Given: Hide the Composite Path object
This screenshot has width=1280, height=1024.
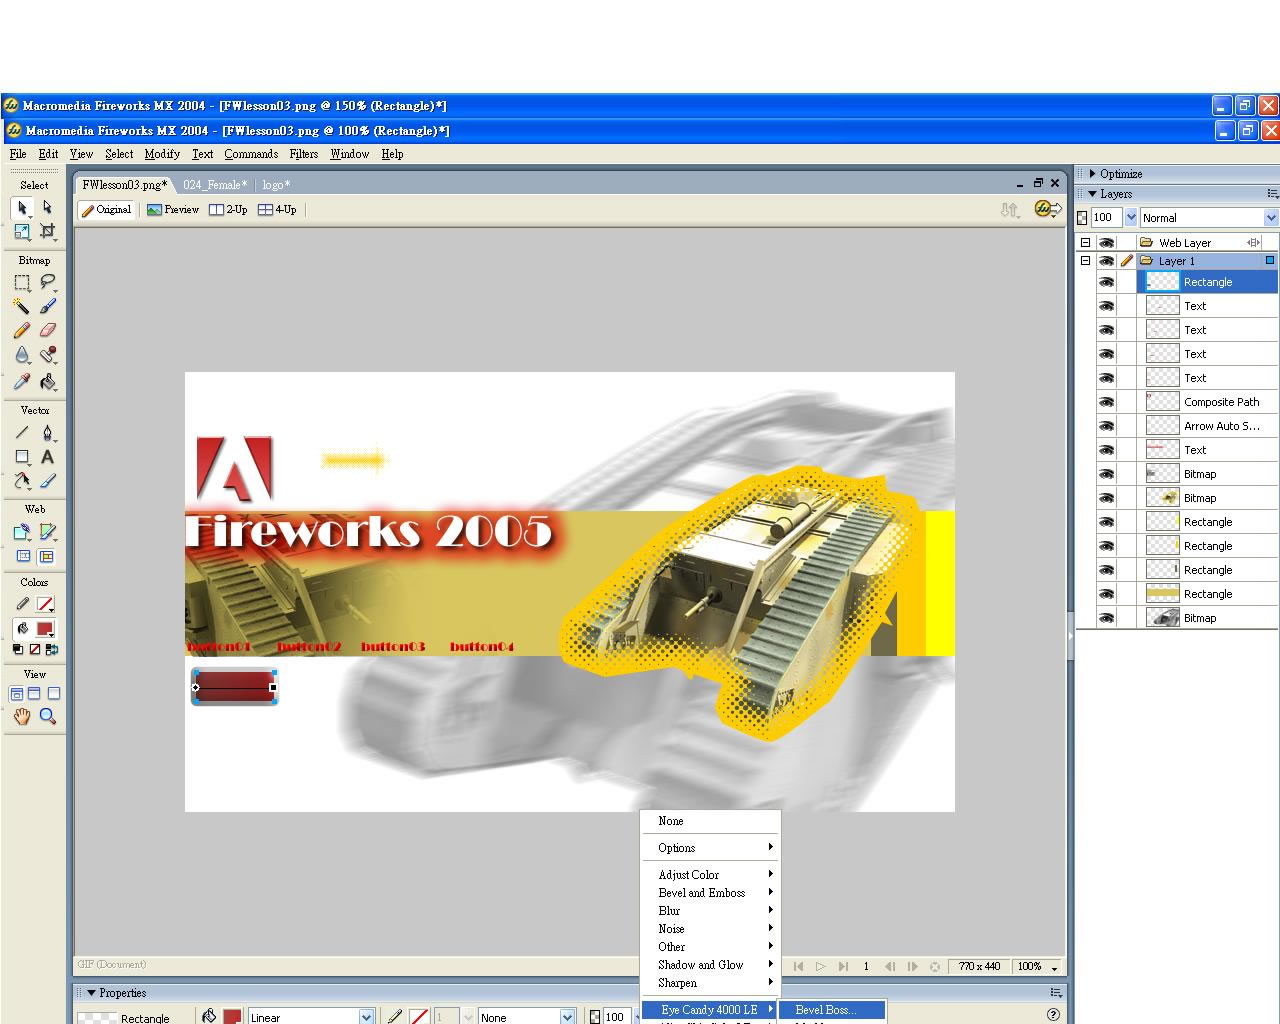Looking at the screenshot, I should 1106,402.
